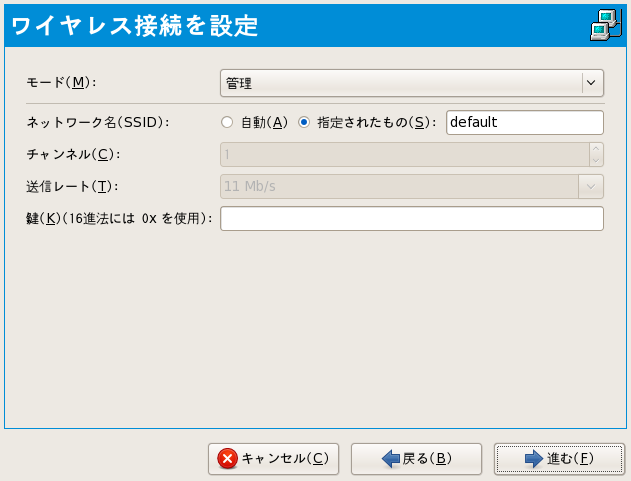Go back with the 戻る(B) button
Image resolution: width=631 pixels, height=481 pixels.
(417, 459)
